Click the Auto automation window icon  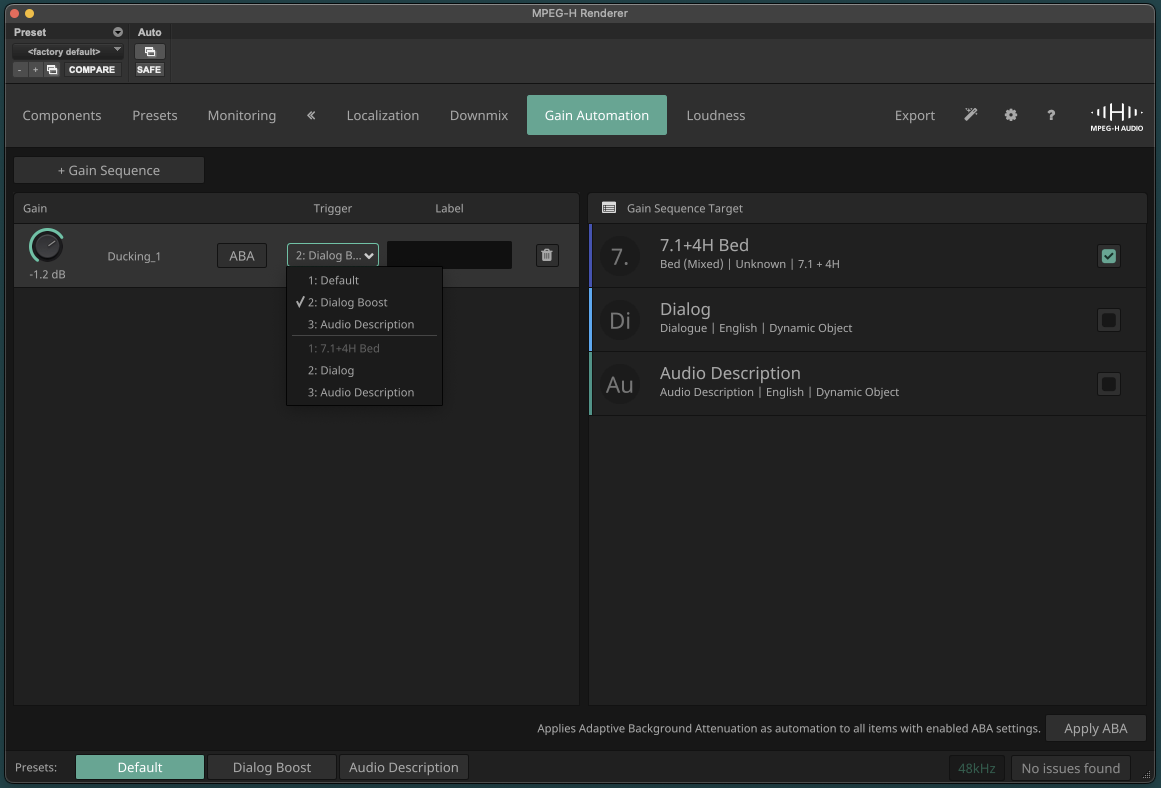pyautogui.click(x=150, y=52)
